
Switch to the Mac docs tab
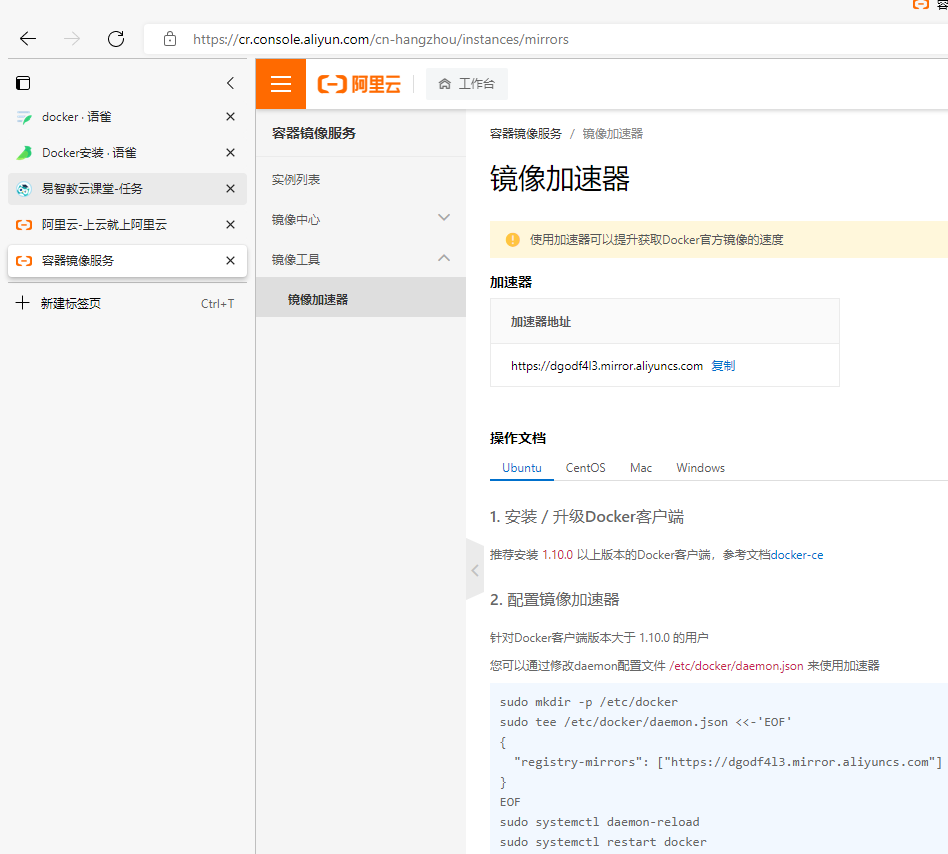click(x=641, y=468)
